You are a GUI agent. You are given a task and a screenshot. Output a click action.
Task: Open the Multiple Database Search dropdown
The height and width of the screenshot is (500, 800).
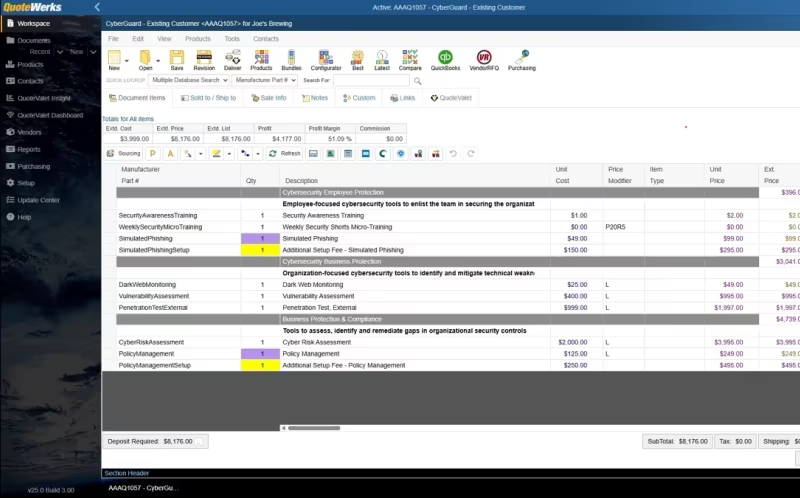189,80
